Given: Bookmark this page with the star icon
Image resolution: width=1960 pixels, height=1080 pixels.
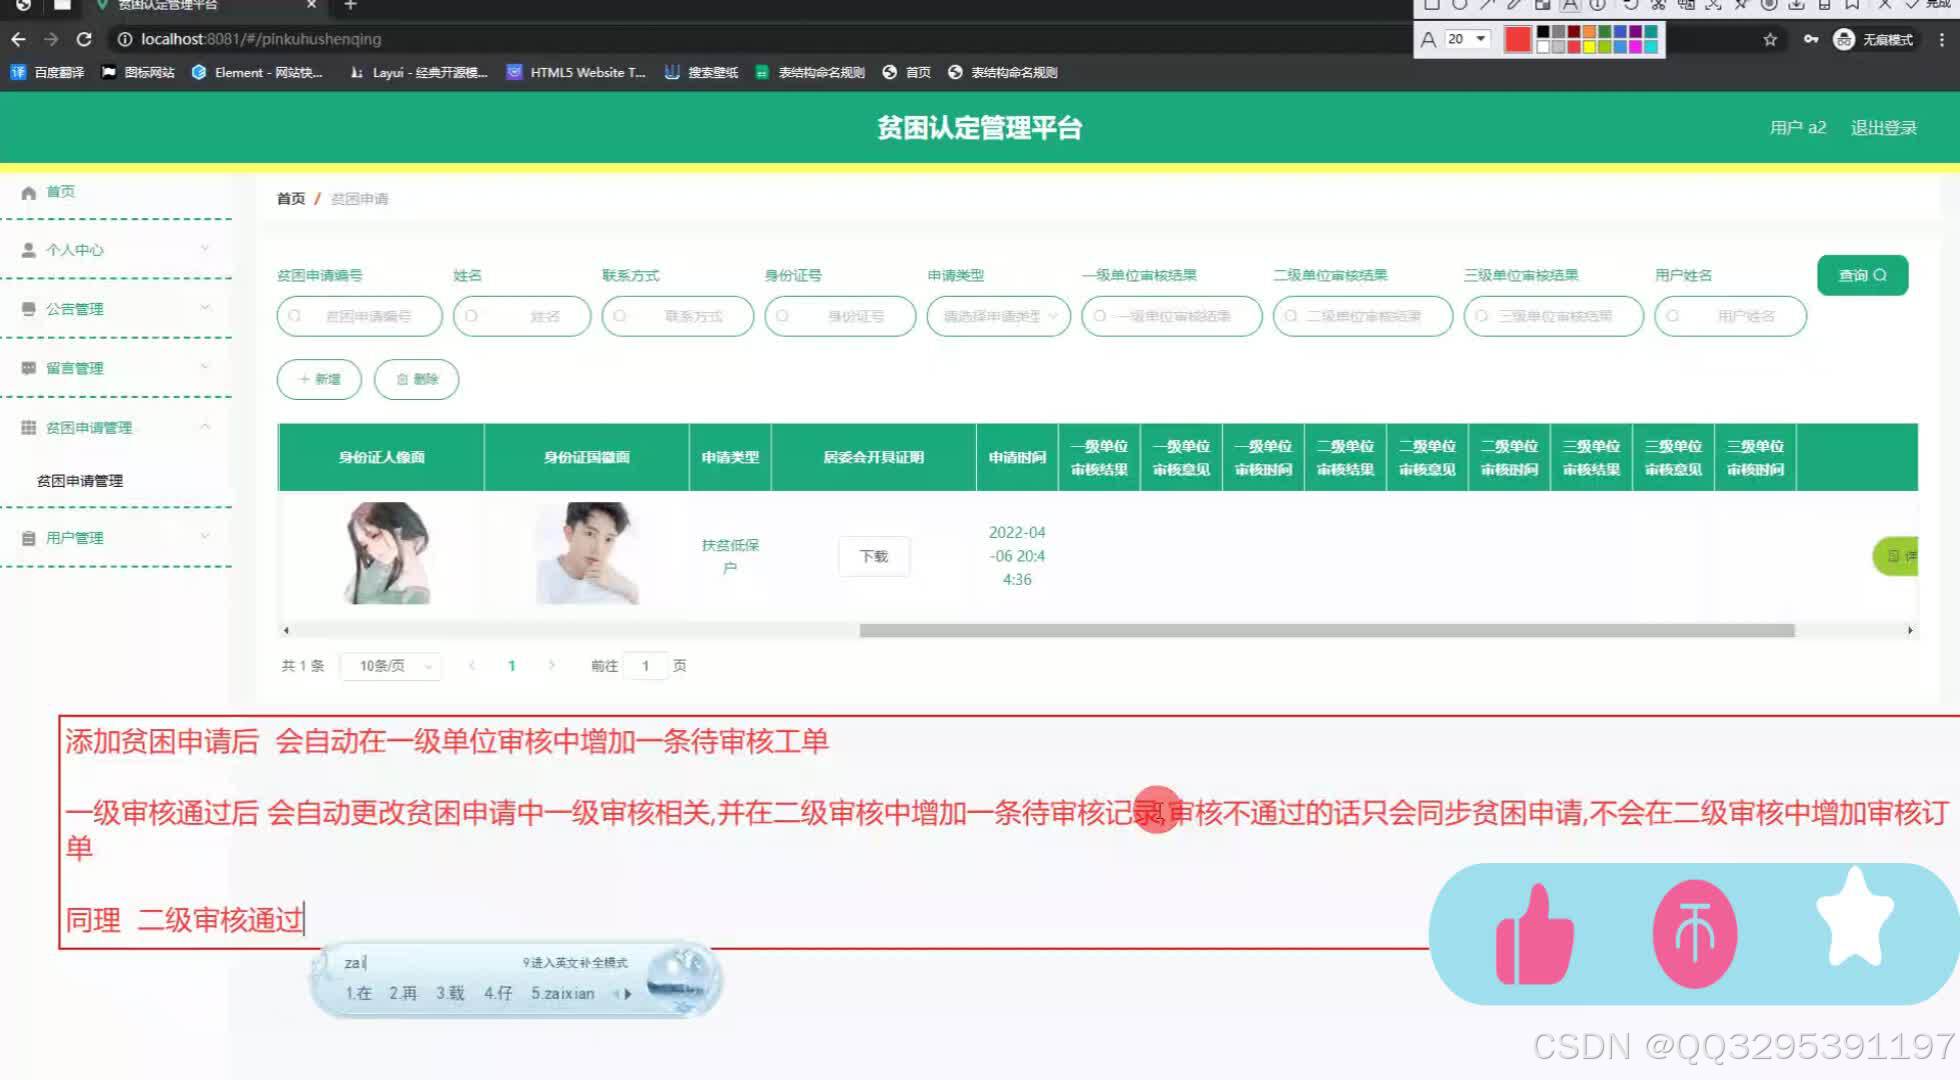Looking at the screenshot, I should point(1770,39).
